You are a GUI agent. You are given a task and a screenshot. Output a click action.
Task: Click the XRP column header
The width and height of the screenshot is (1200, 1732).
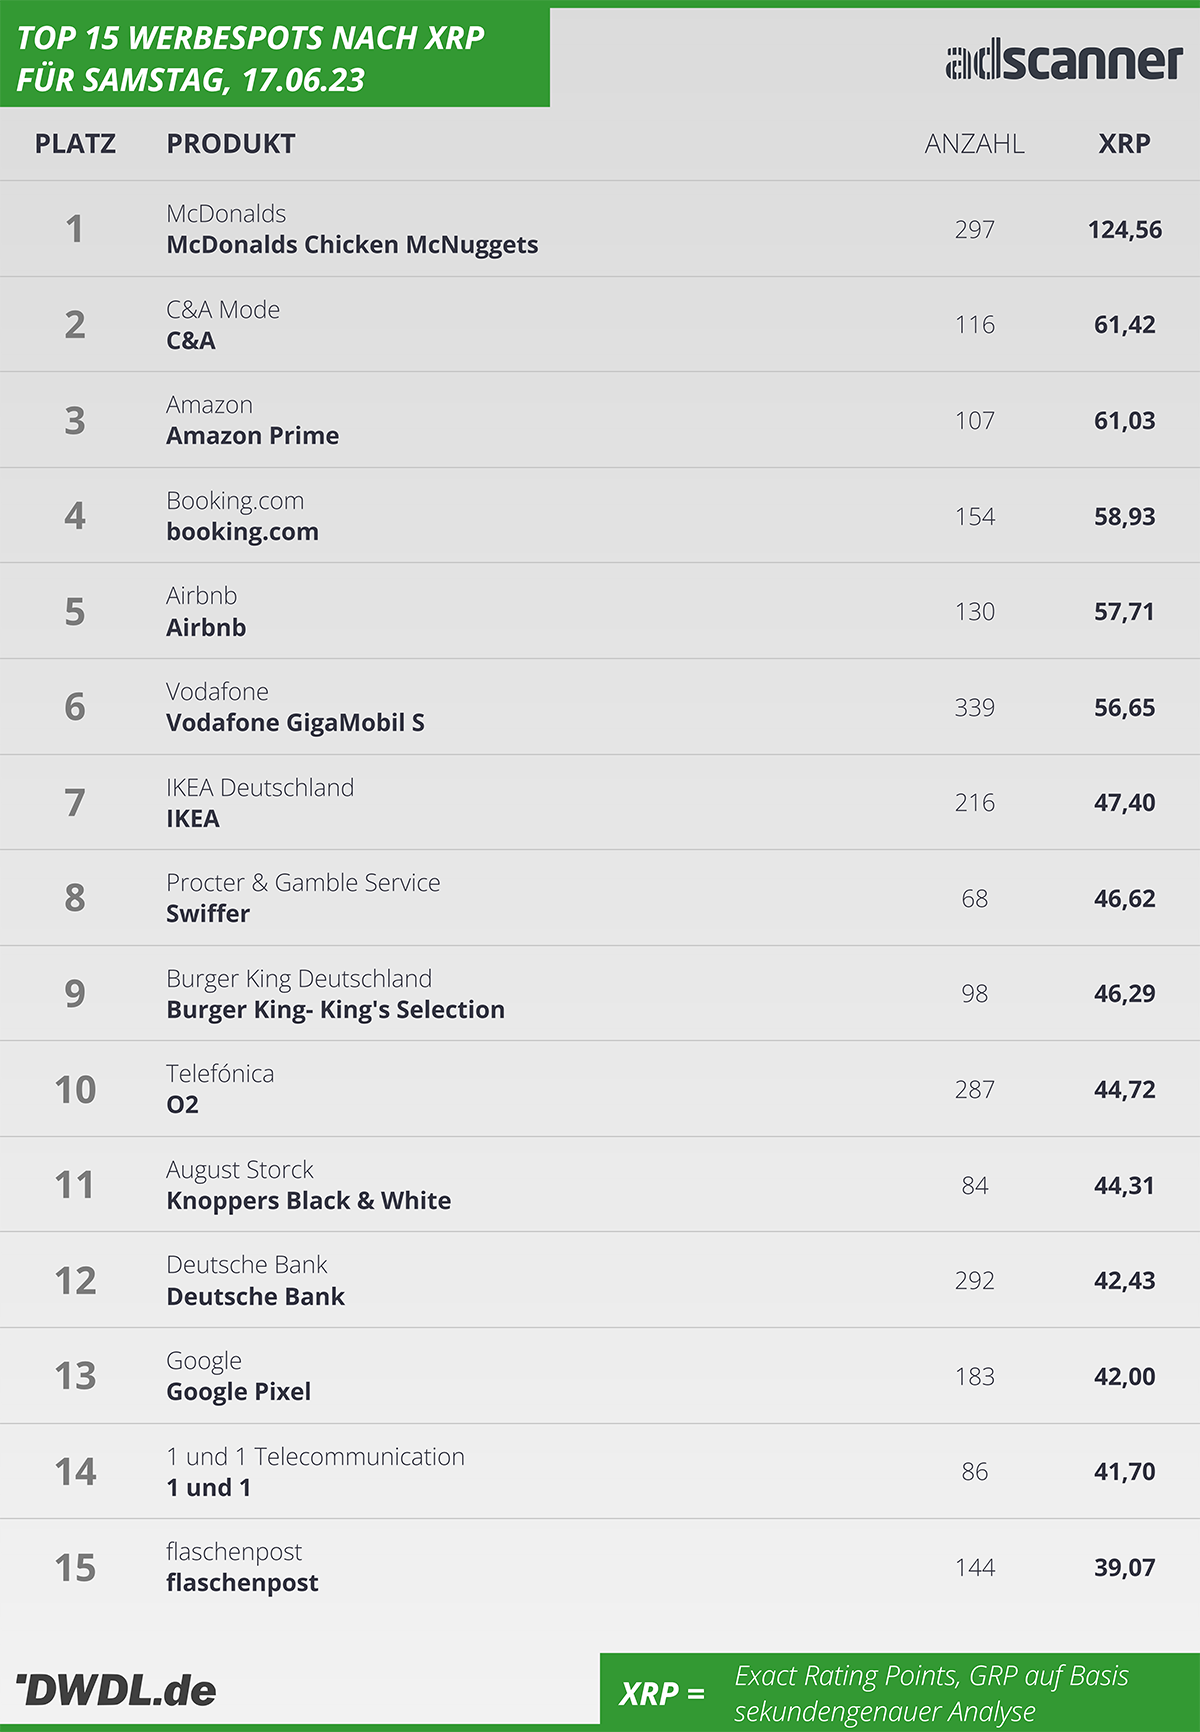[1124, 144]
